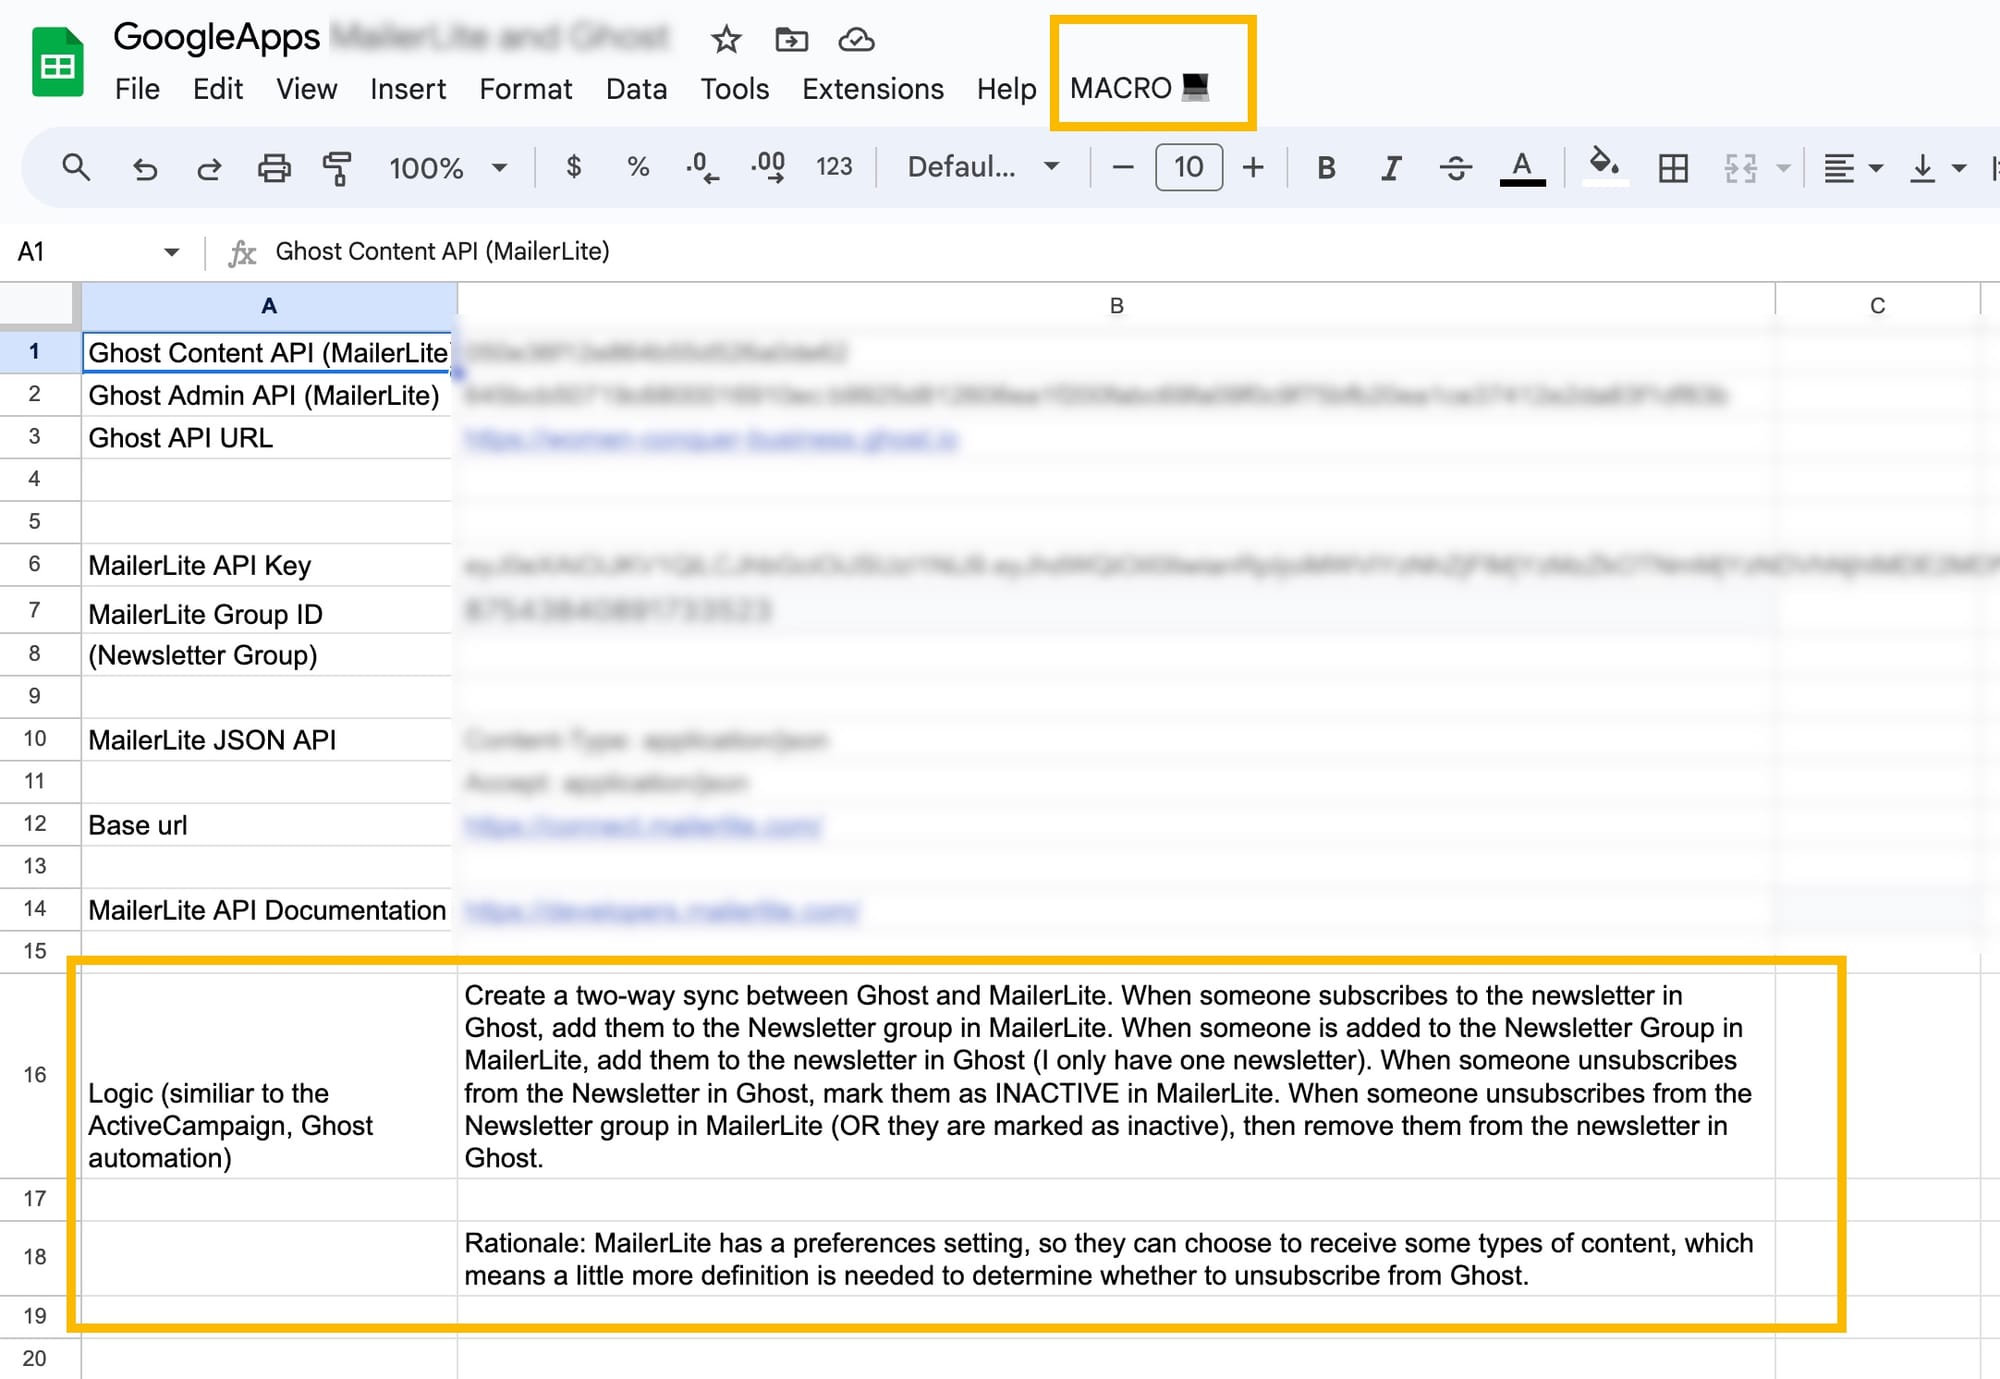
Task: Open the borders tool
Action: pyautogui.click(x=1673, y=167)
